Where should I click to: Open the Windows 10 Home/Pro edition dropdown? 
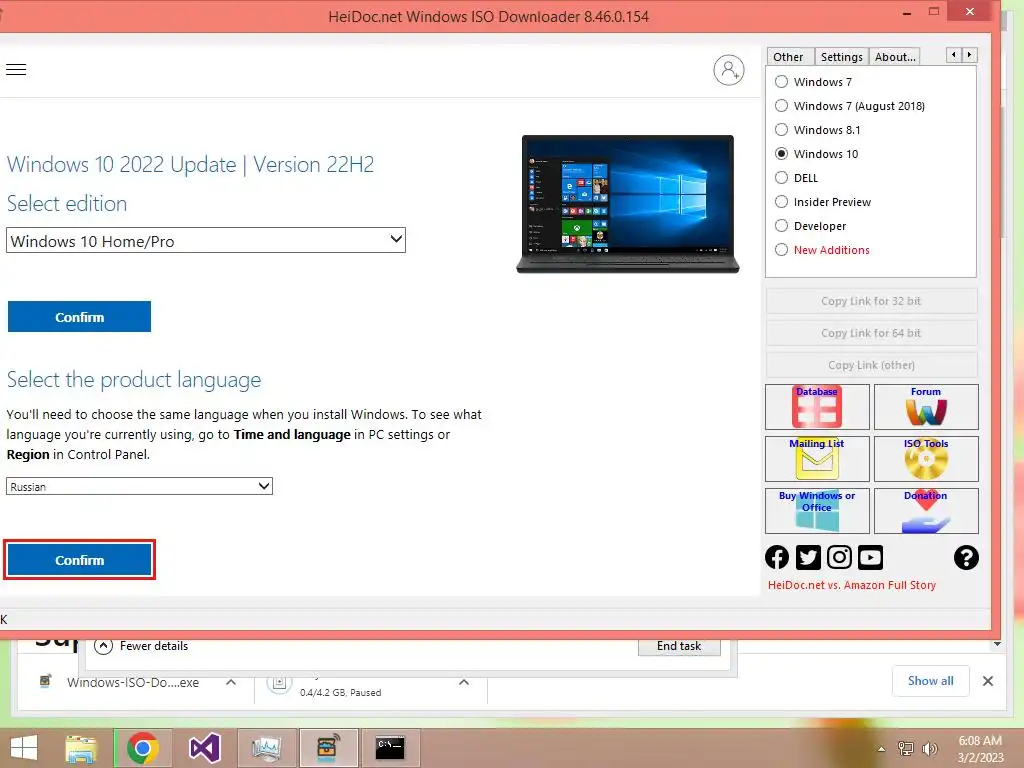[206, 240]
